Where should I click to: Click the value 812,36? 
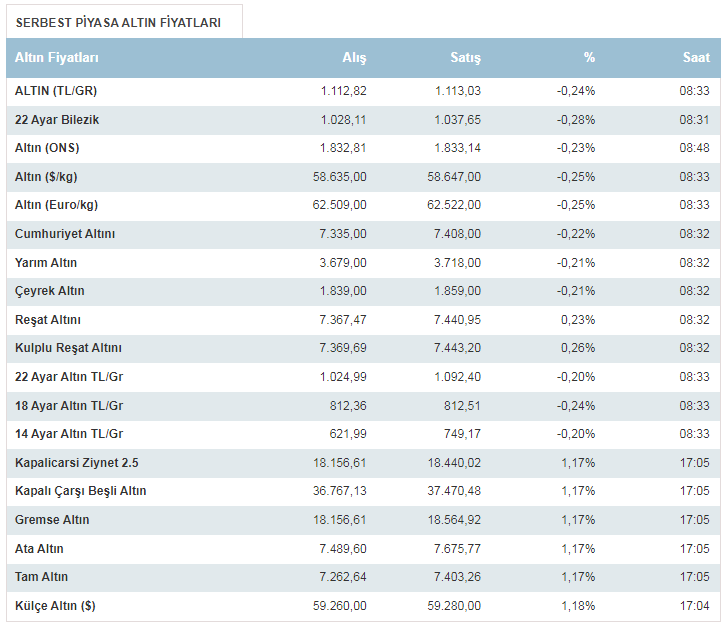tap(348, 406)
